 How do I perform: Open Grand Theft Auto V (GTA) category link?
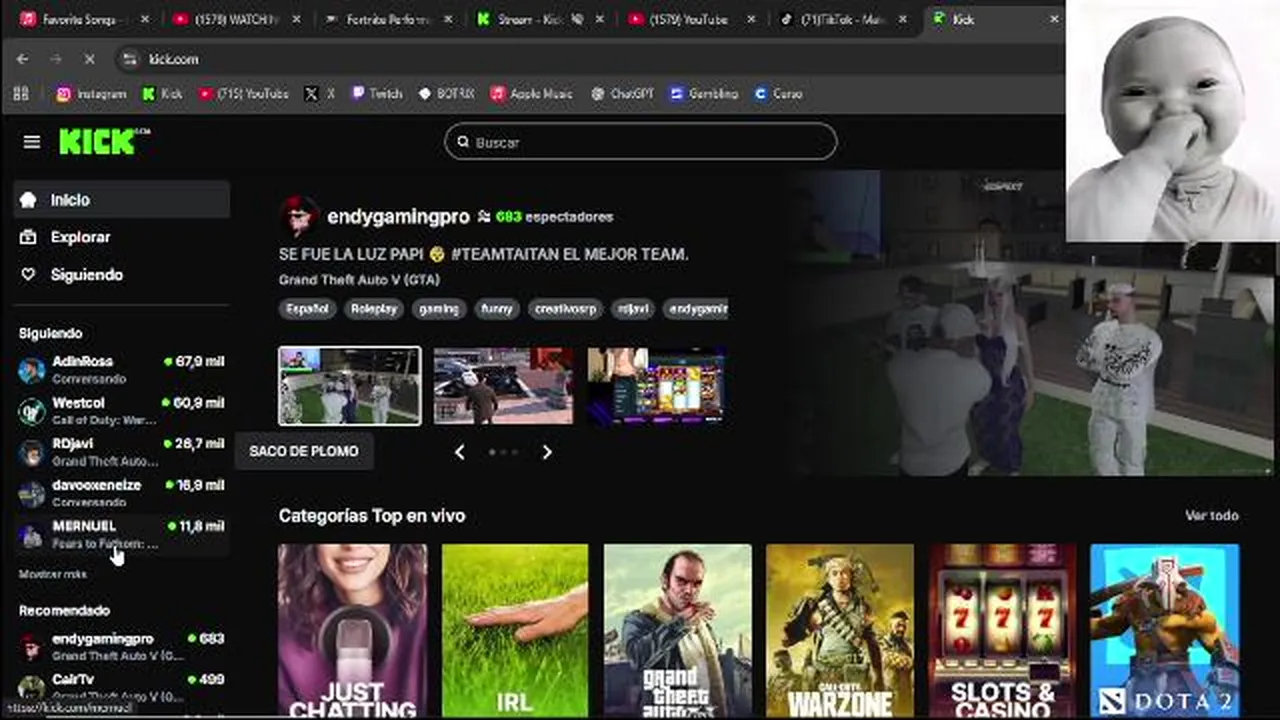click(359, 280)
